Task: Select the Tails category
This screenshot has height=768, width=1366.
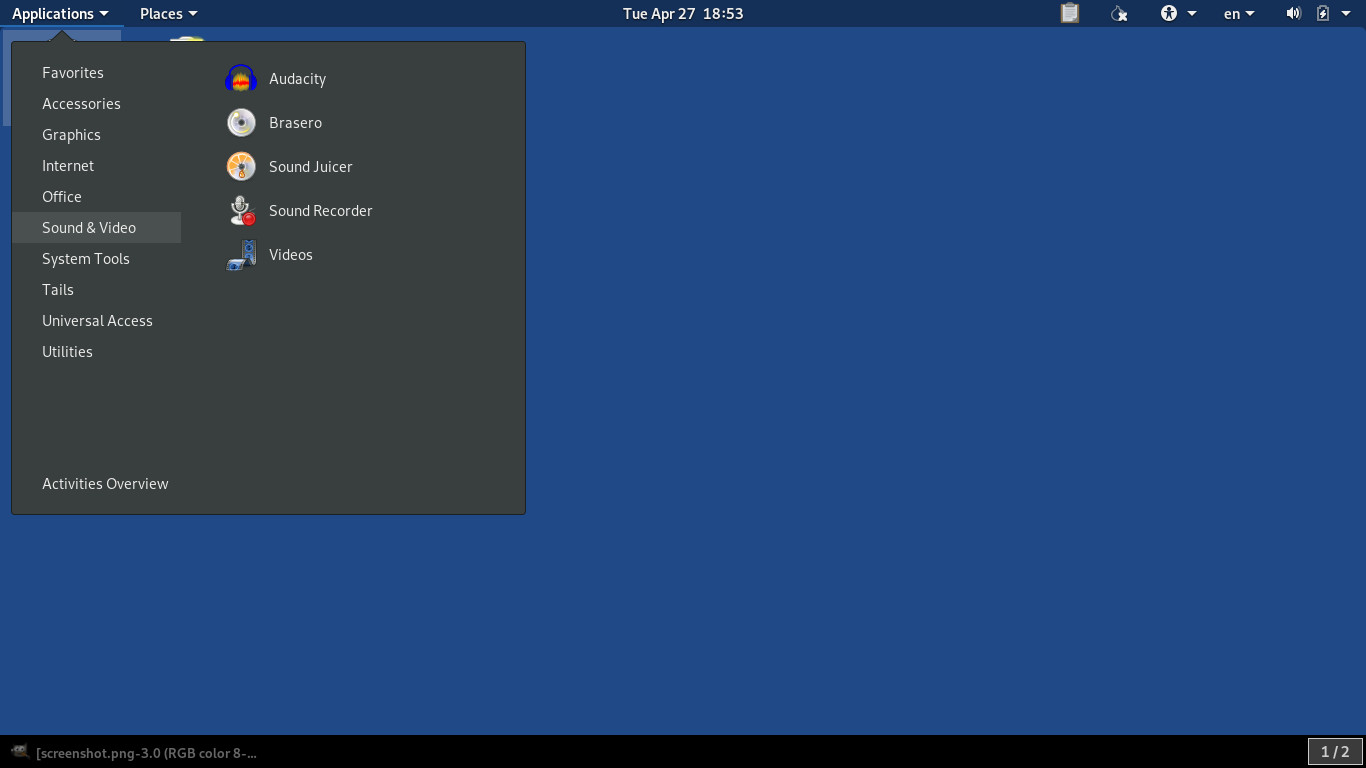Action: coord(97,290)
